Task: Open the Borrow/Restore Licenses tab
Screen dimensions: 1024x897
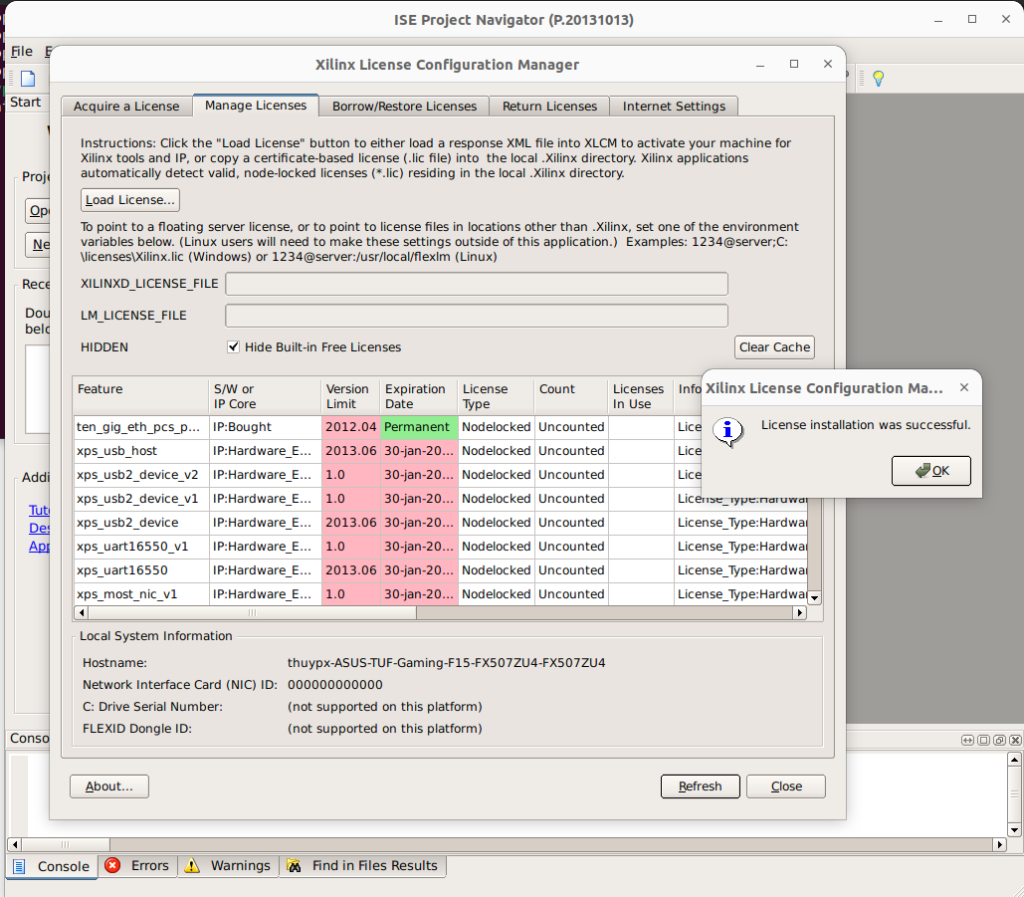Action: 404,106
